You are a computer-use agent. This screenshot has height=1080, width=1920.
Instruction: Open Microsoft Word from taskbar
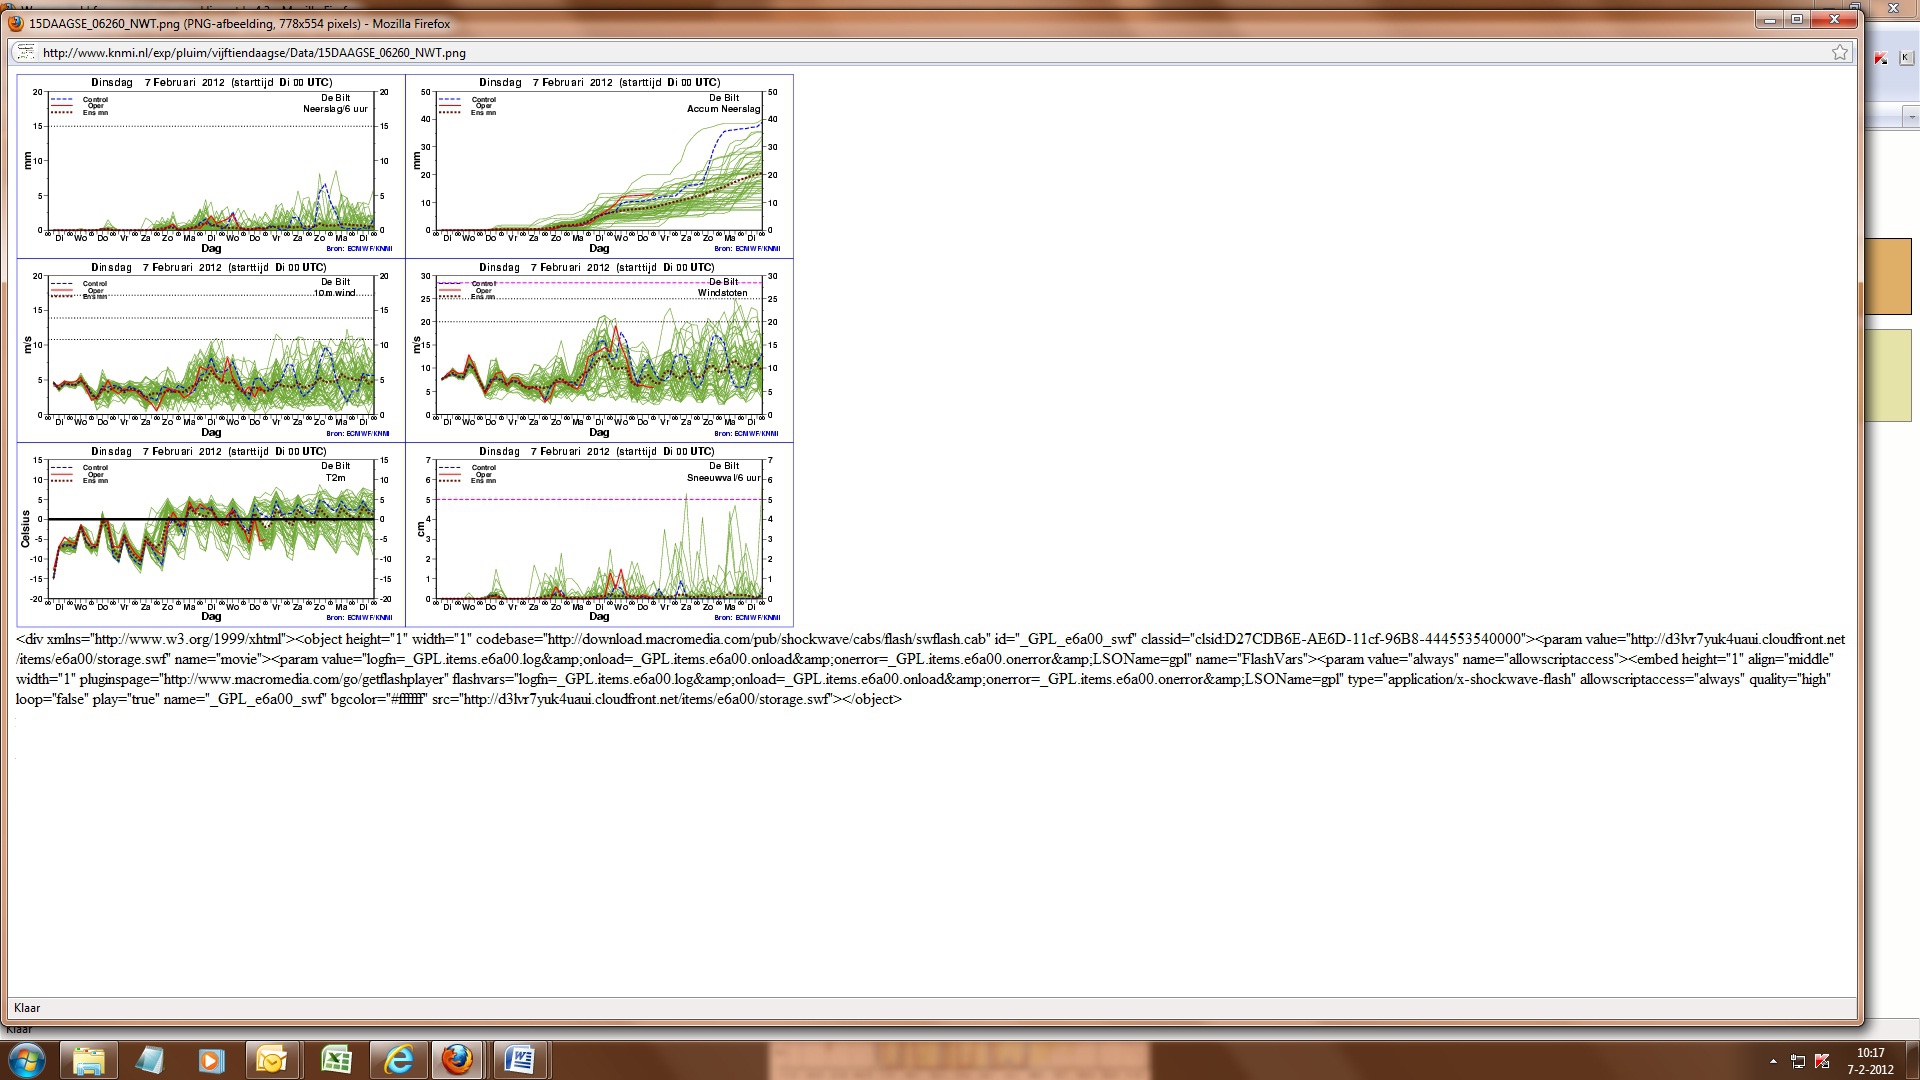(x=520, y=1060)
